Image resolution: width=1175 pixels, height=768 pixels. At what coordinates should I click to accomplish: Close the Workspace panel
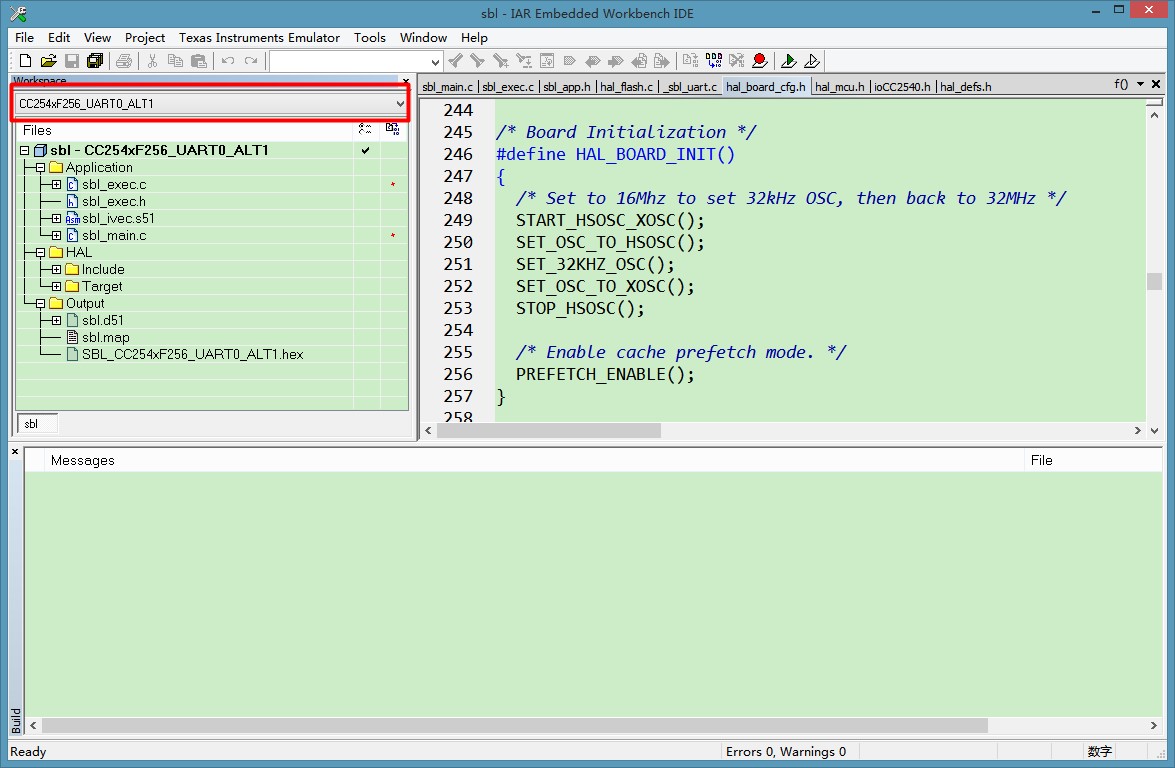(405, 81)
